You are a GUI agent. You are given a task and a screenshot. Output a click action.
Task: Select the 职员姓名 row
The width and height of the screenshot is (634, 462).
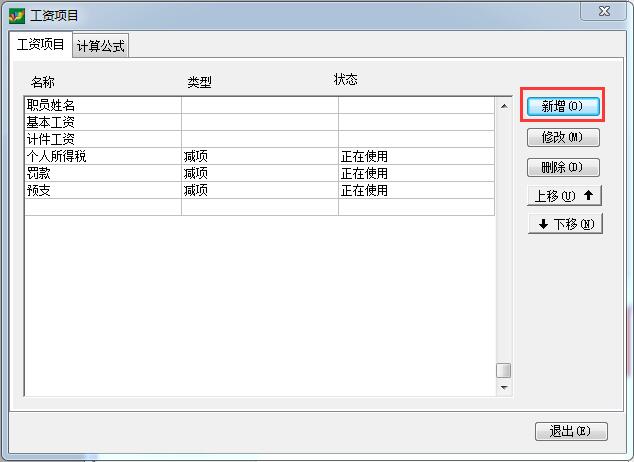[x=259, y=105]
